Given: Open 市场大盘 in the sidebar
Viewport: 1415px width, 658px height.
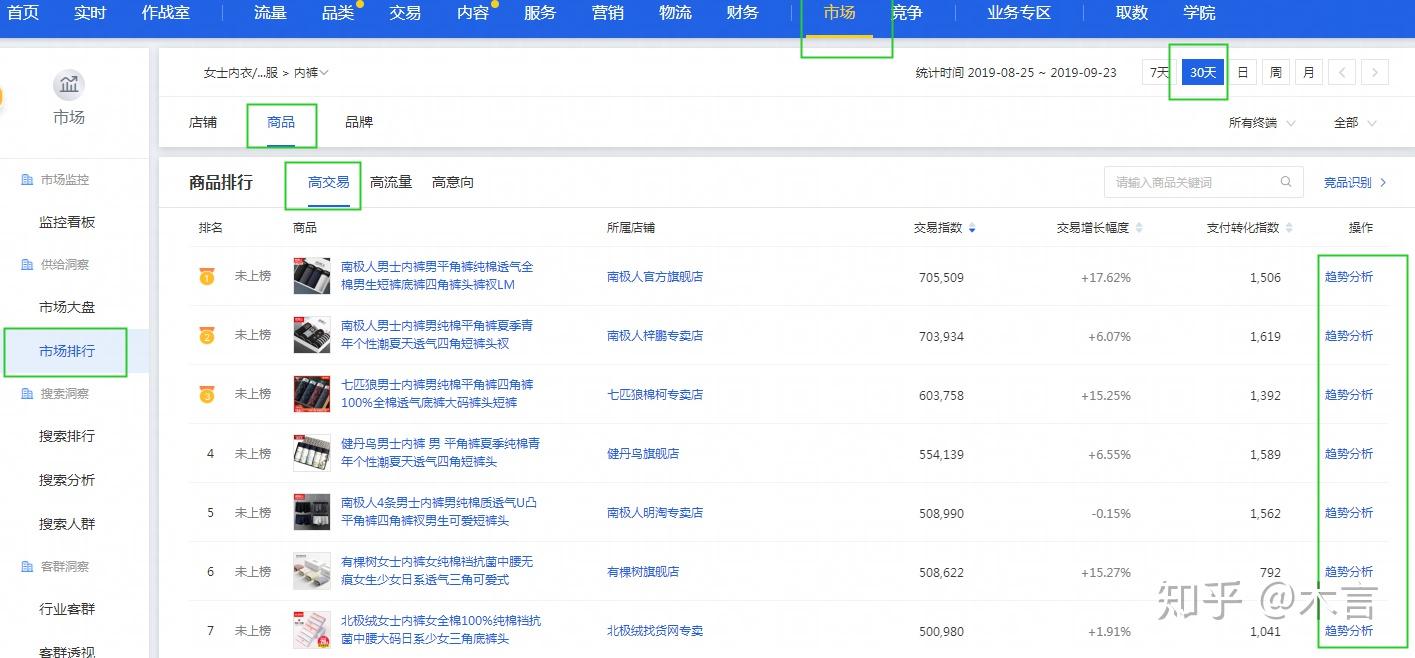Looking at the screenshot, I should click(x=67, y=307).
